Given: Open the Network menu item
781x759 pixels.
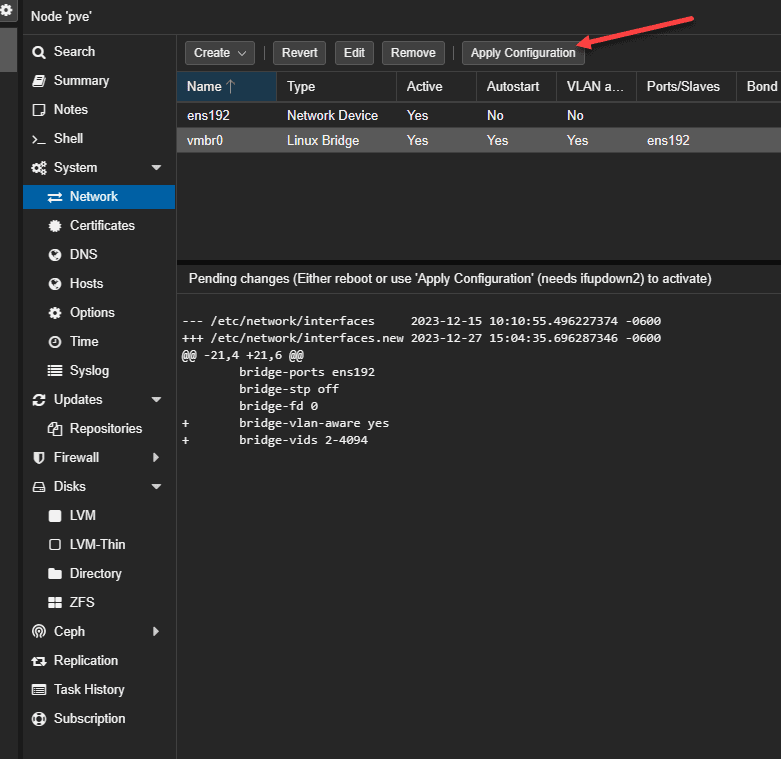Looking at the screenshot, I should (x=94, y=197).
